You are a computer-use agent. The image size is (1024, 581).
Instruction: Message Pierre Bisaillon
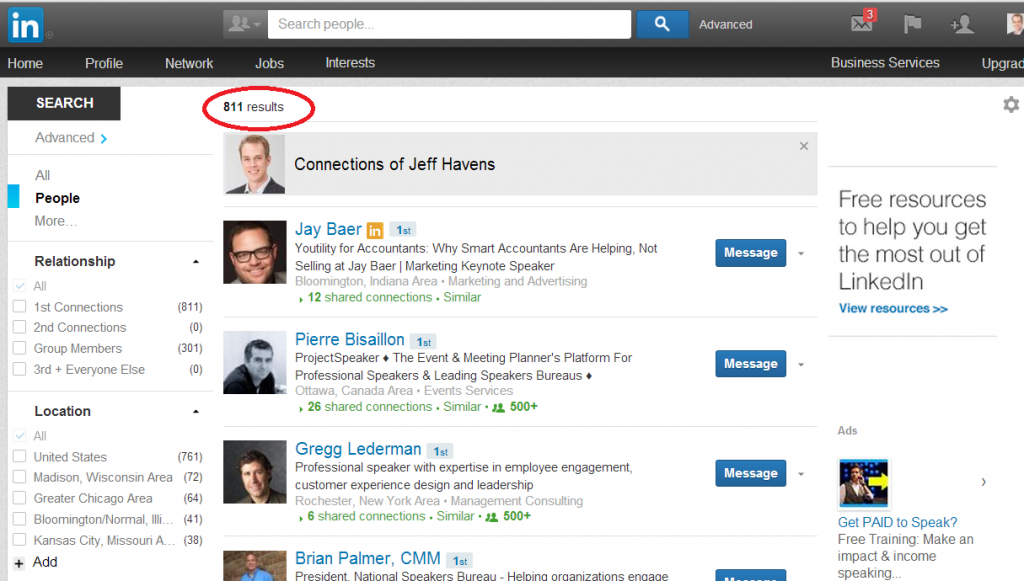point(750,364)
